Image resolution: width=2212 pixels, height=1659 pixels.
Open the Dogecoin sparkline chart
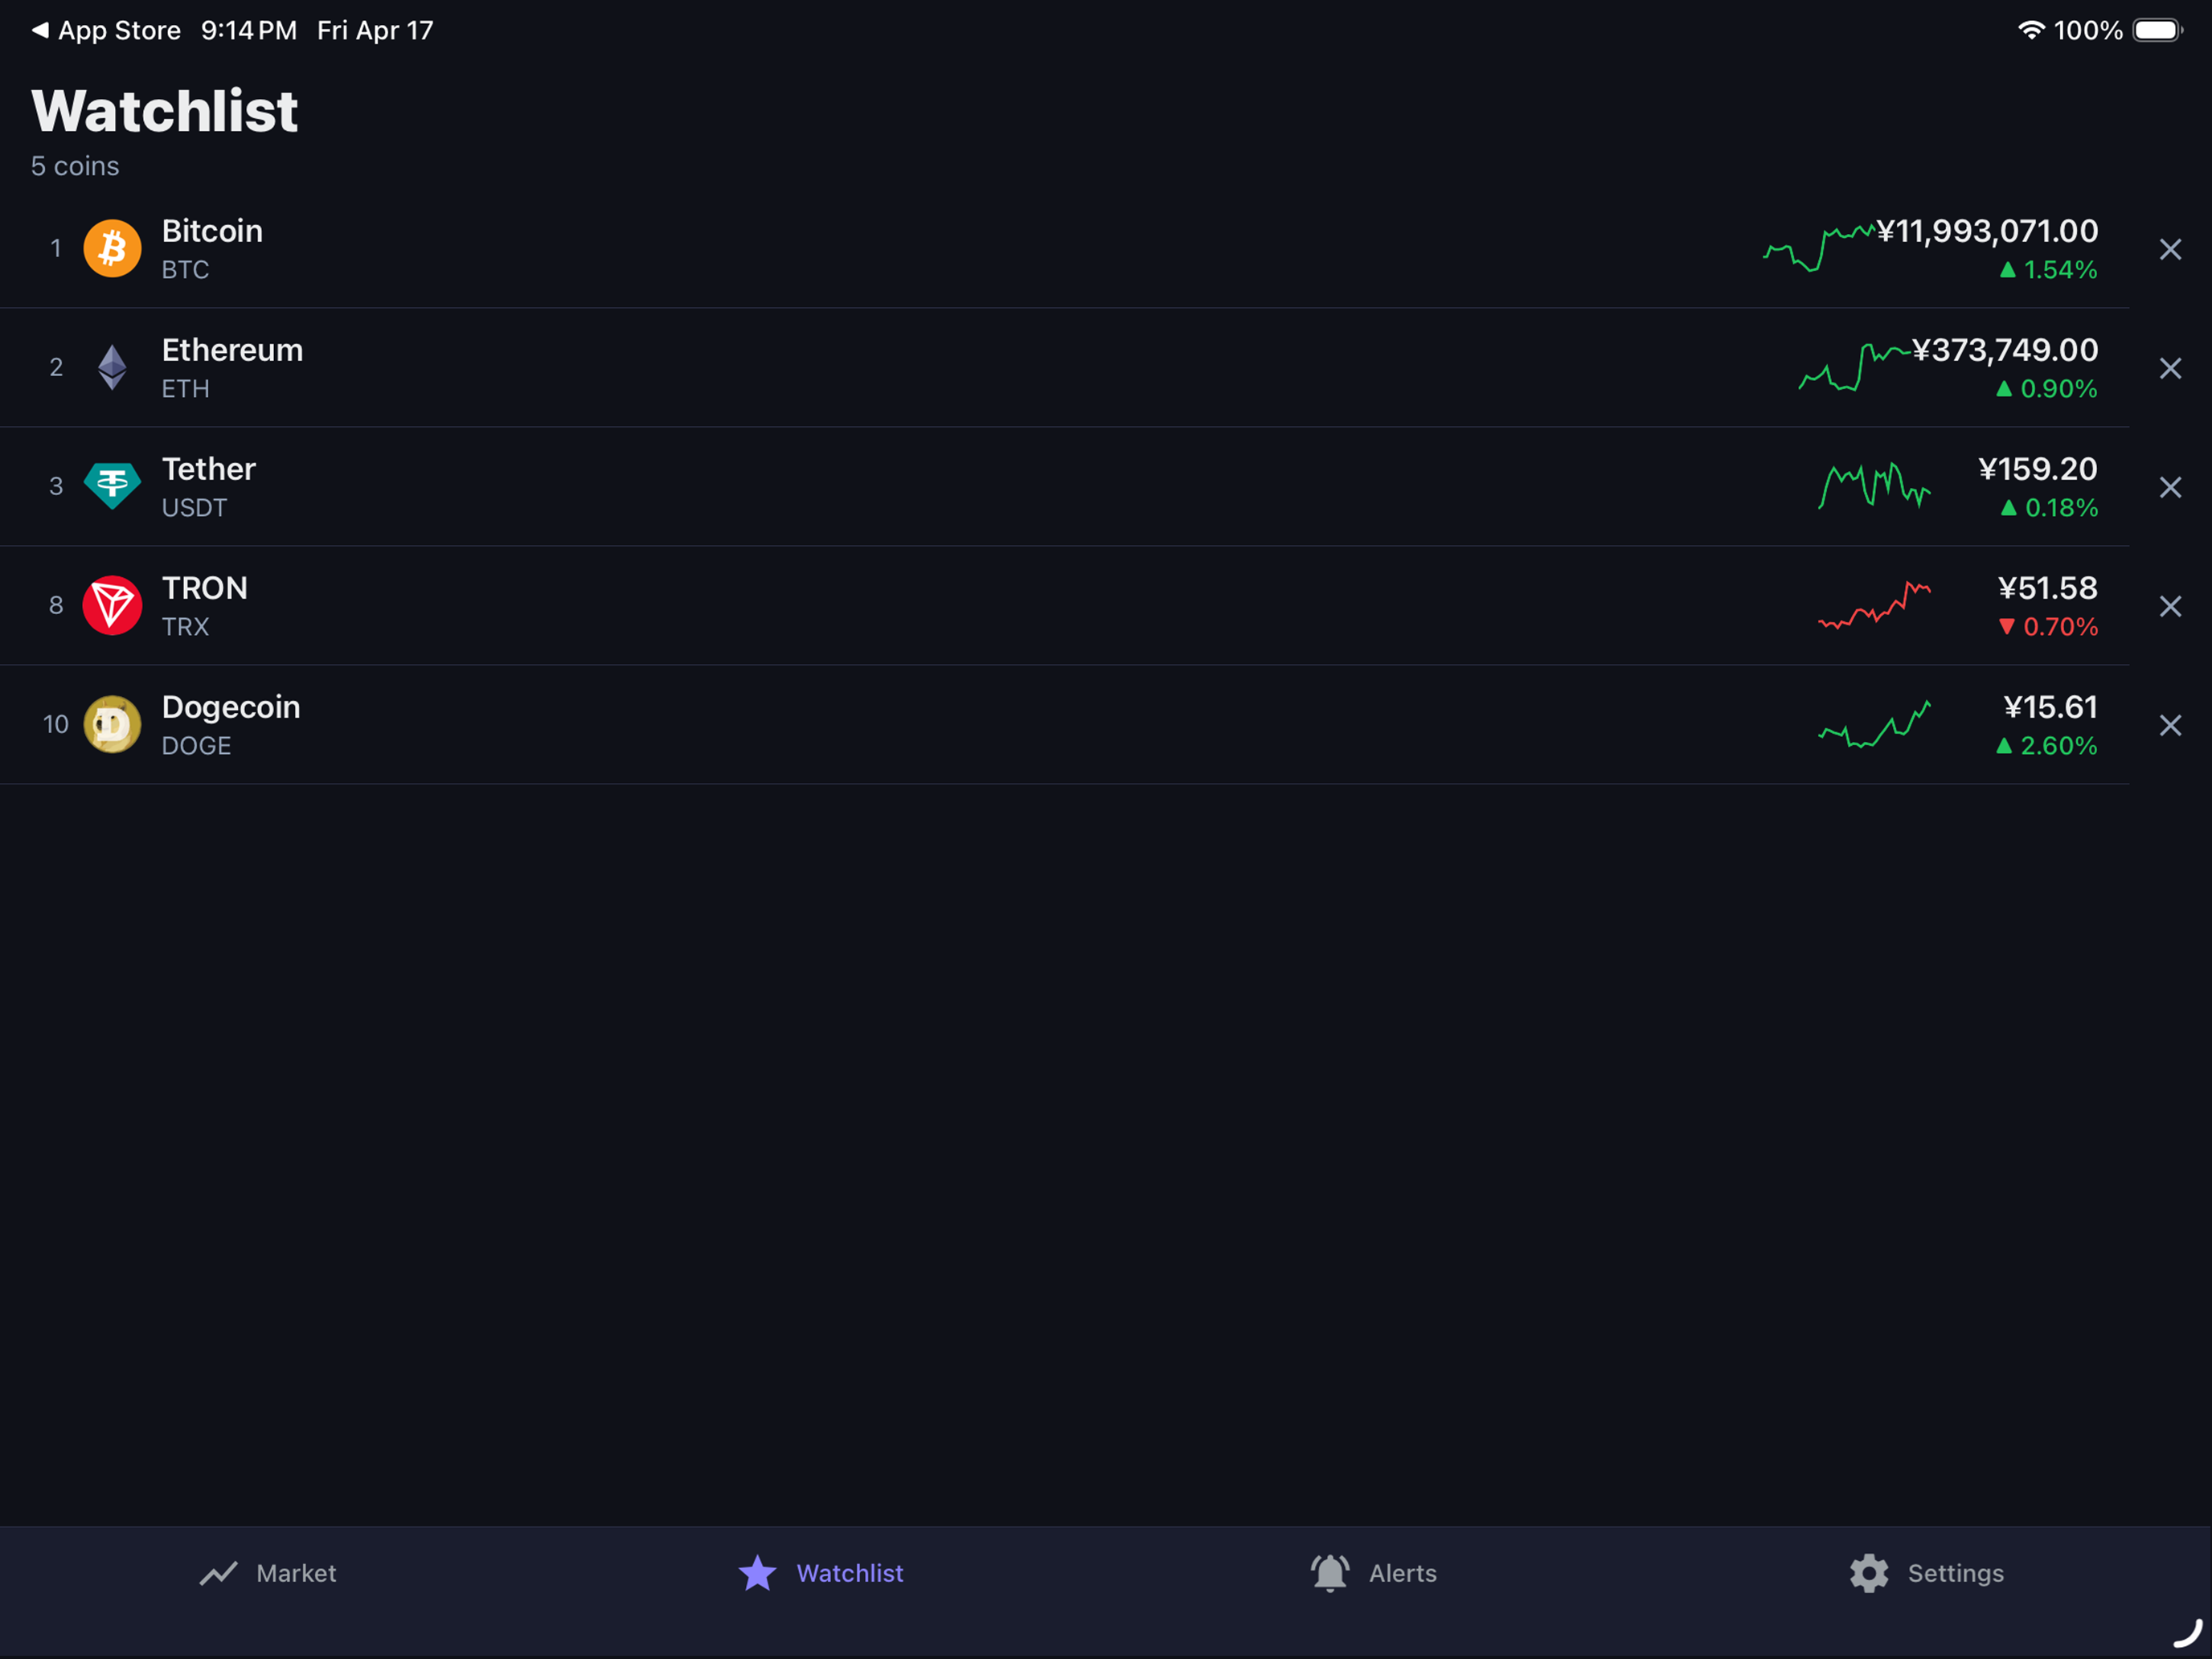pos(1875,724)
